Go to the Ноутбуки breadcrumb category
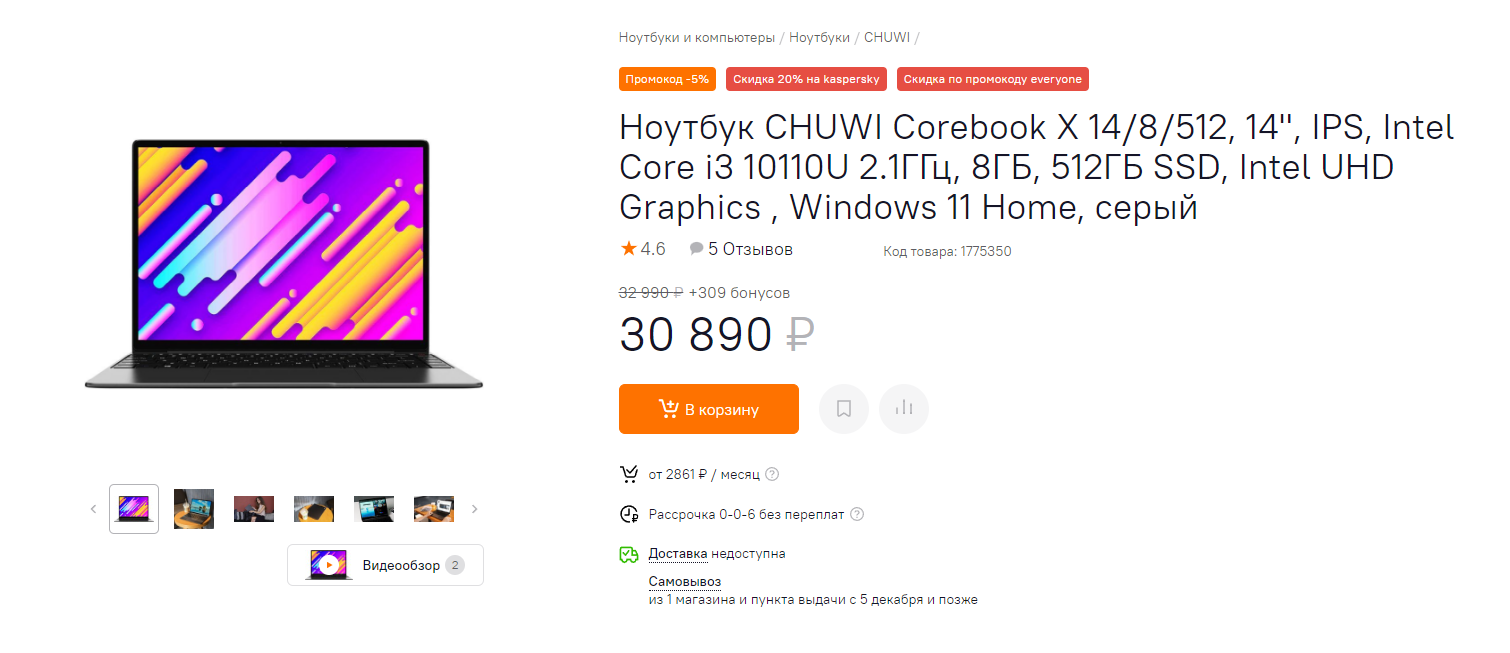The height and width of the screenshot is (653, 1510). (819, 37)
